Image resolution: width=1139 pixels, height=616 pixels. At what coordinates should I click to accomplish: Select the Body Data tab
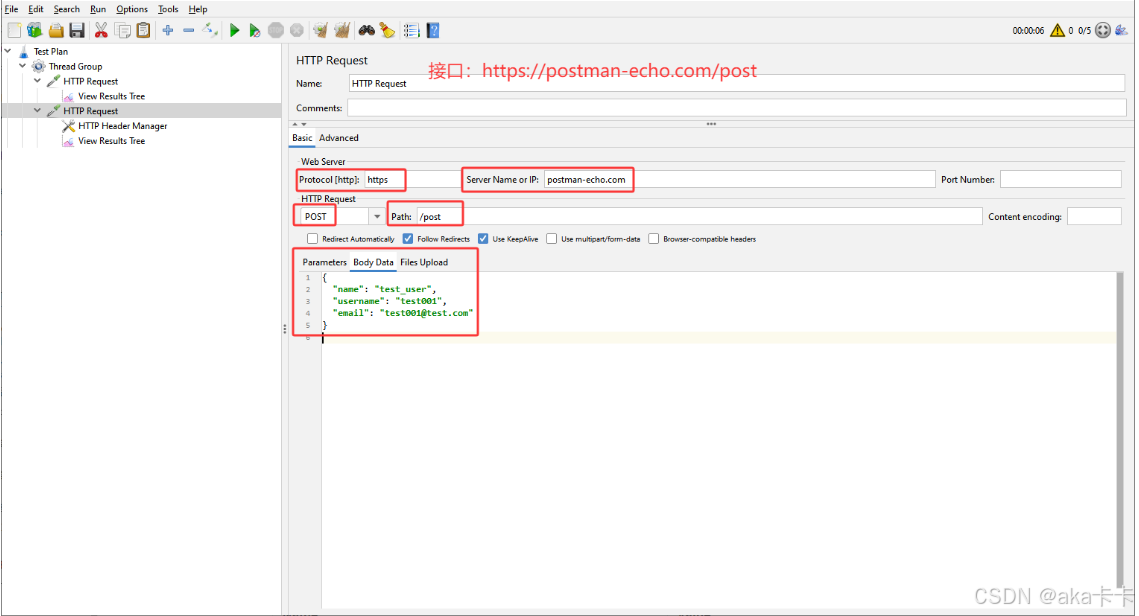(x=373, y=262)
